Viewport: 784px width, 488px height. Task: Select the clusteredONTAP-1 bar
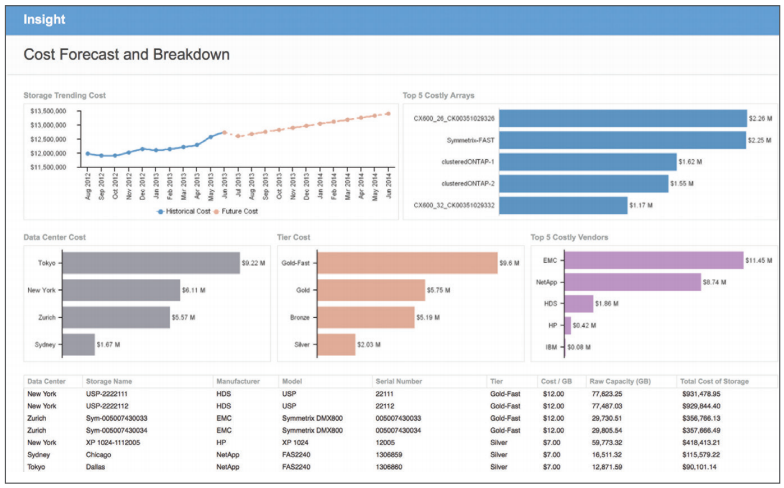click(x=588, y=162)
